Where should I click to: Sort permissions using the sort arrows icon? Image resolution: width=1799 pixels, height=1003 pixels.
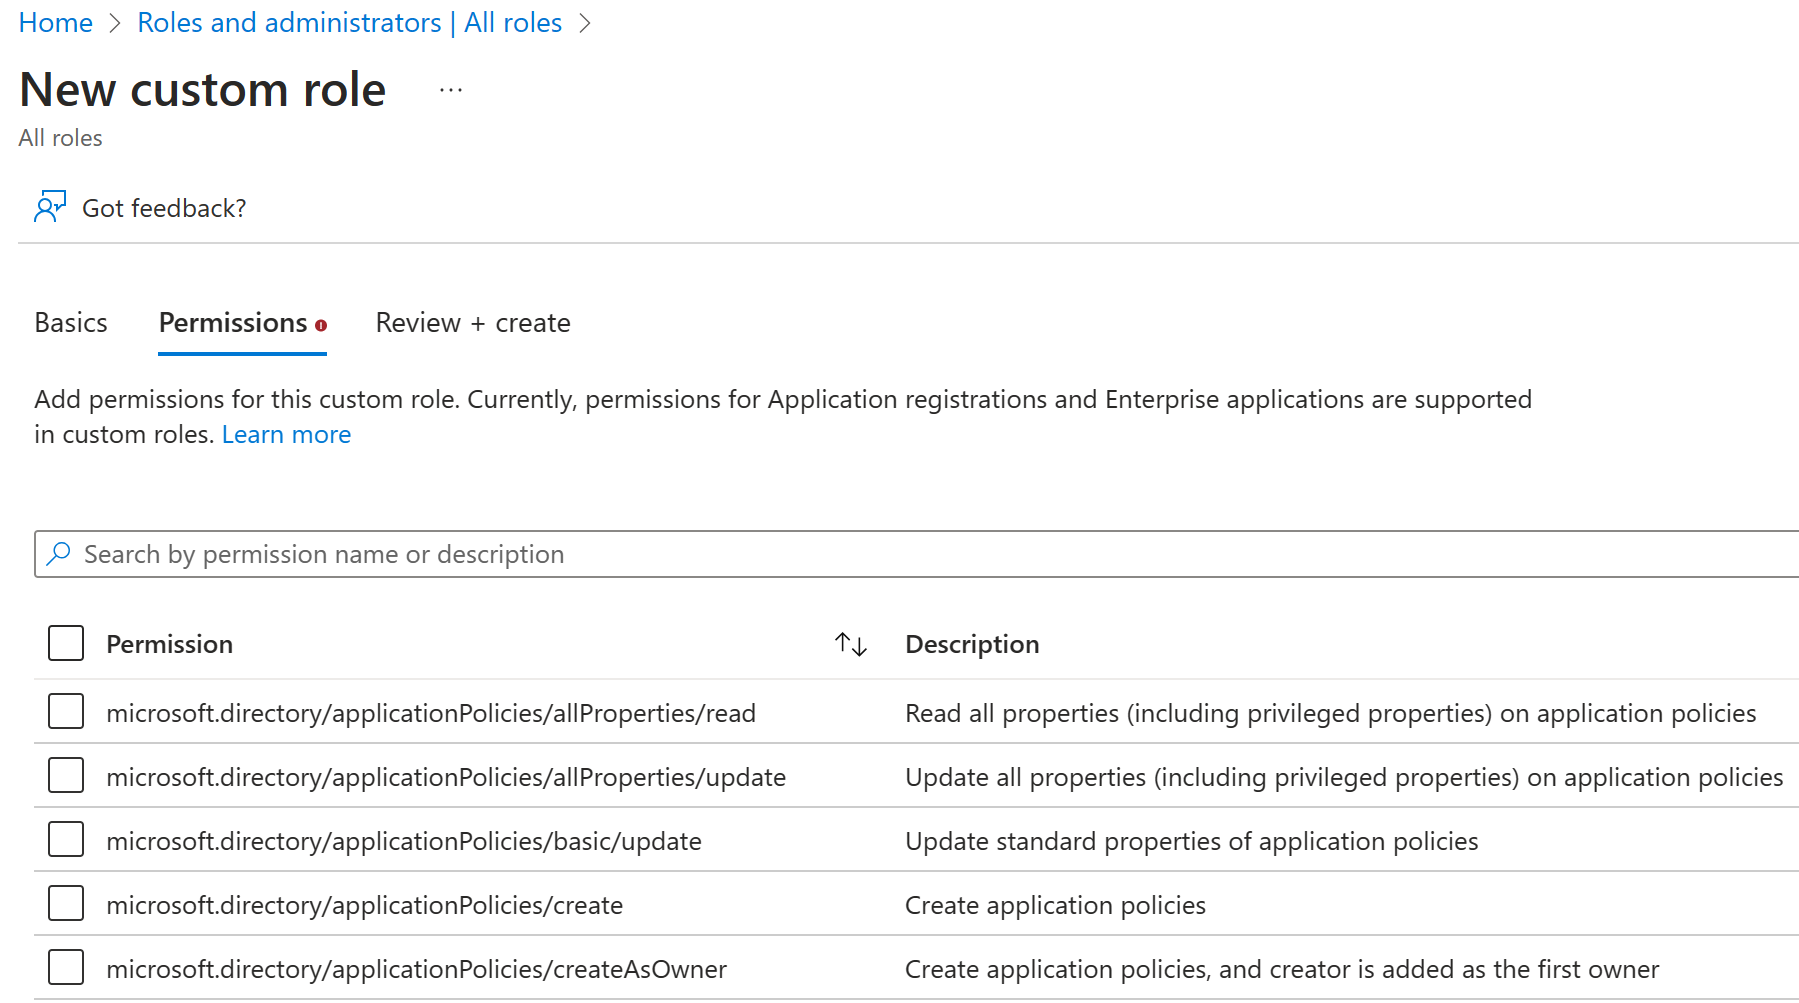click(x=851, y=644)
